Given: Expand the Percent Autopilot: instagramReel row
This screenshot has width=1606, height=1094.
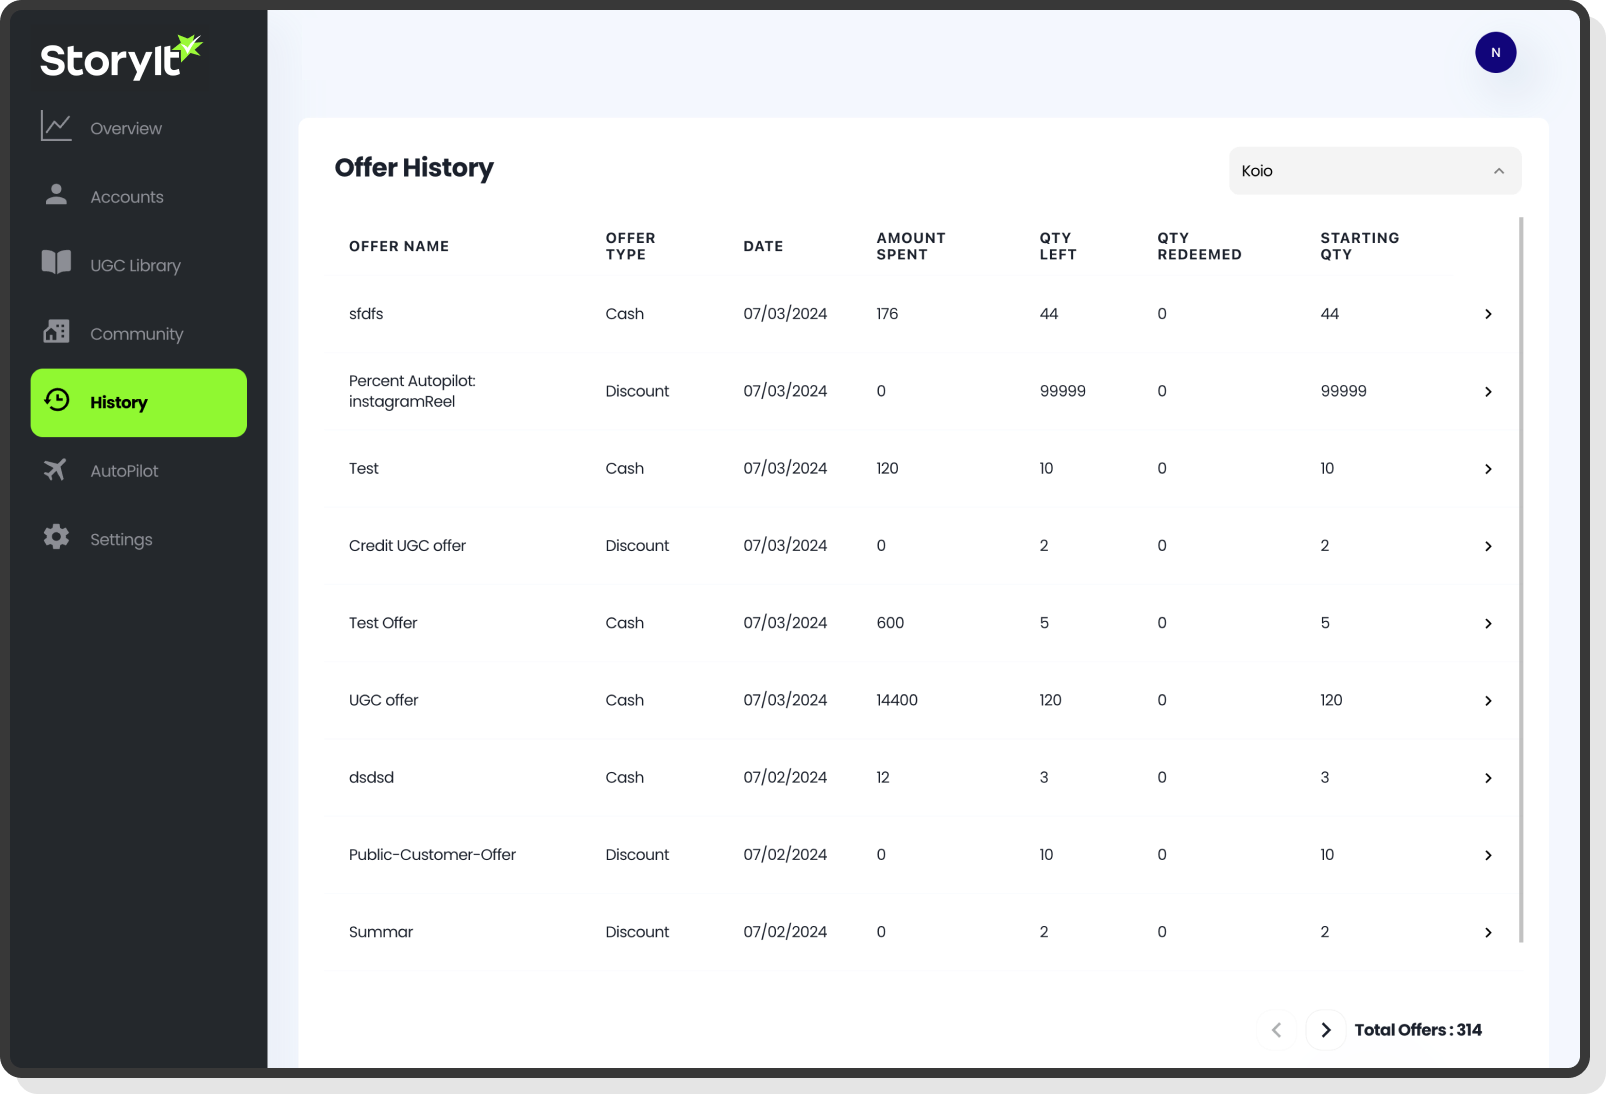Looking at the screenshot, I should 1488,391.
